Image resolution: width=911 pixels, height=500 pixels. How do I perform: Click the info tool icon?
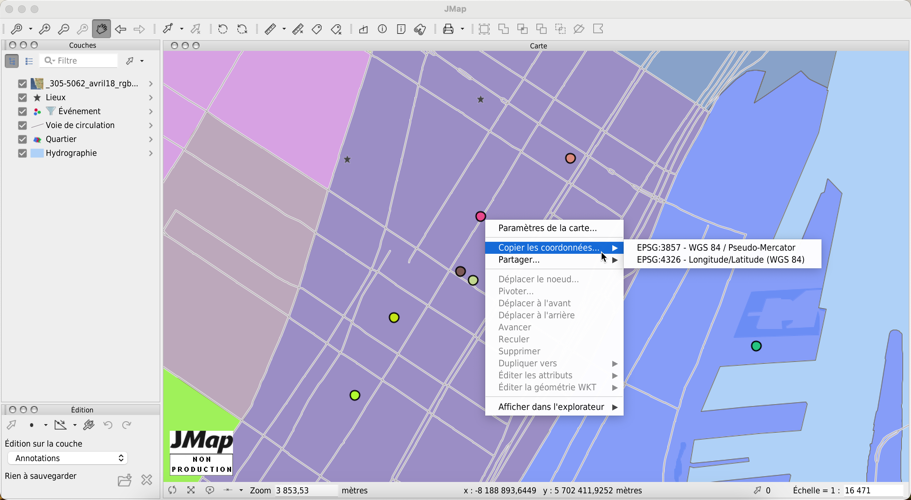tap(382, 29)
